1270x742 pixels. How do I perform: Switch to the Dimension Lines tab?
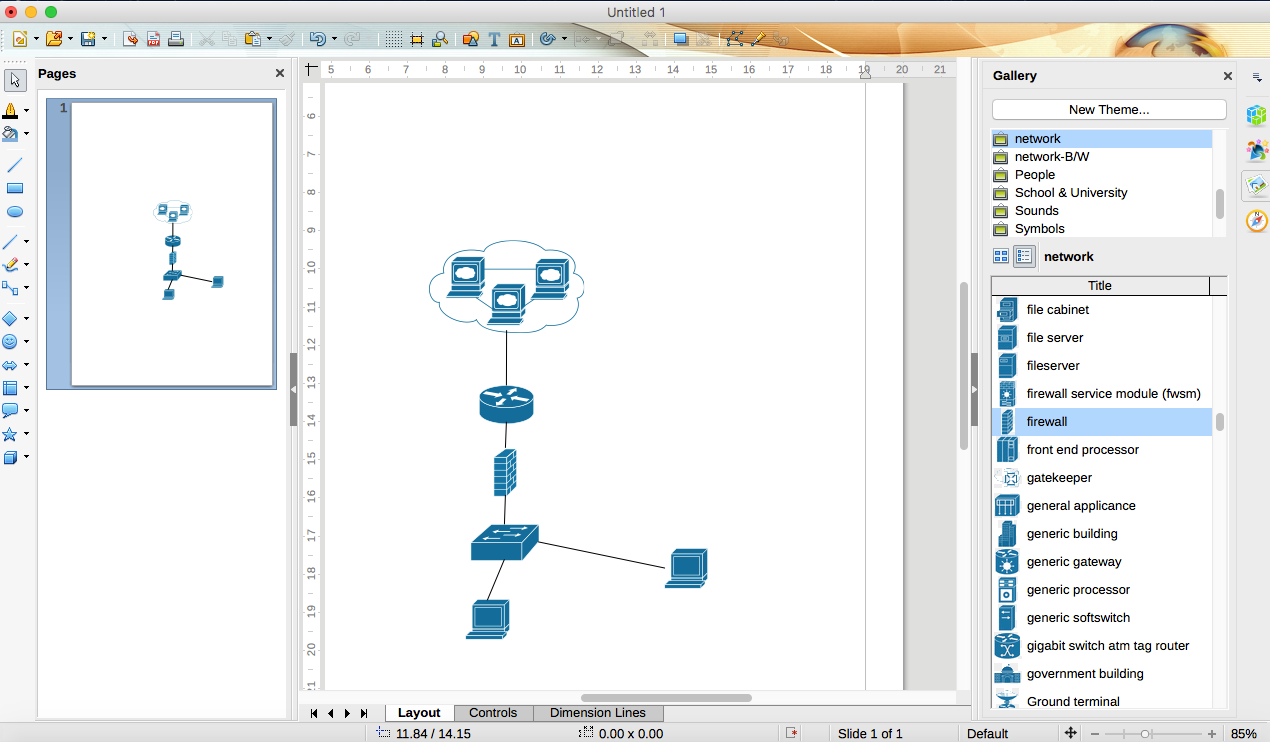(598, 713)
